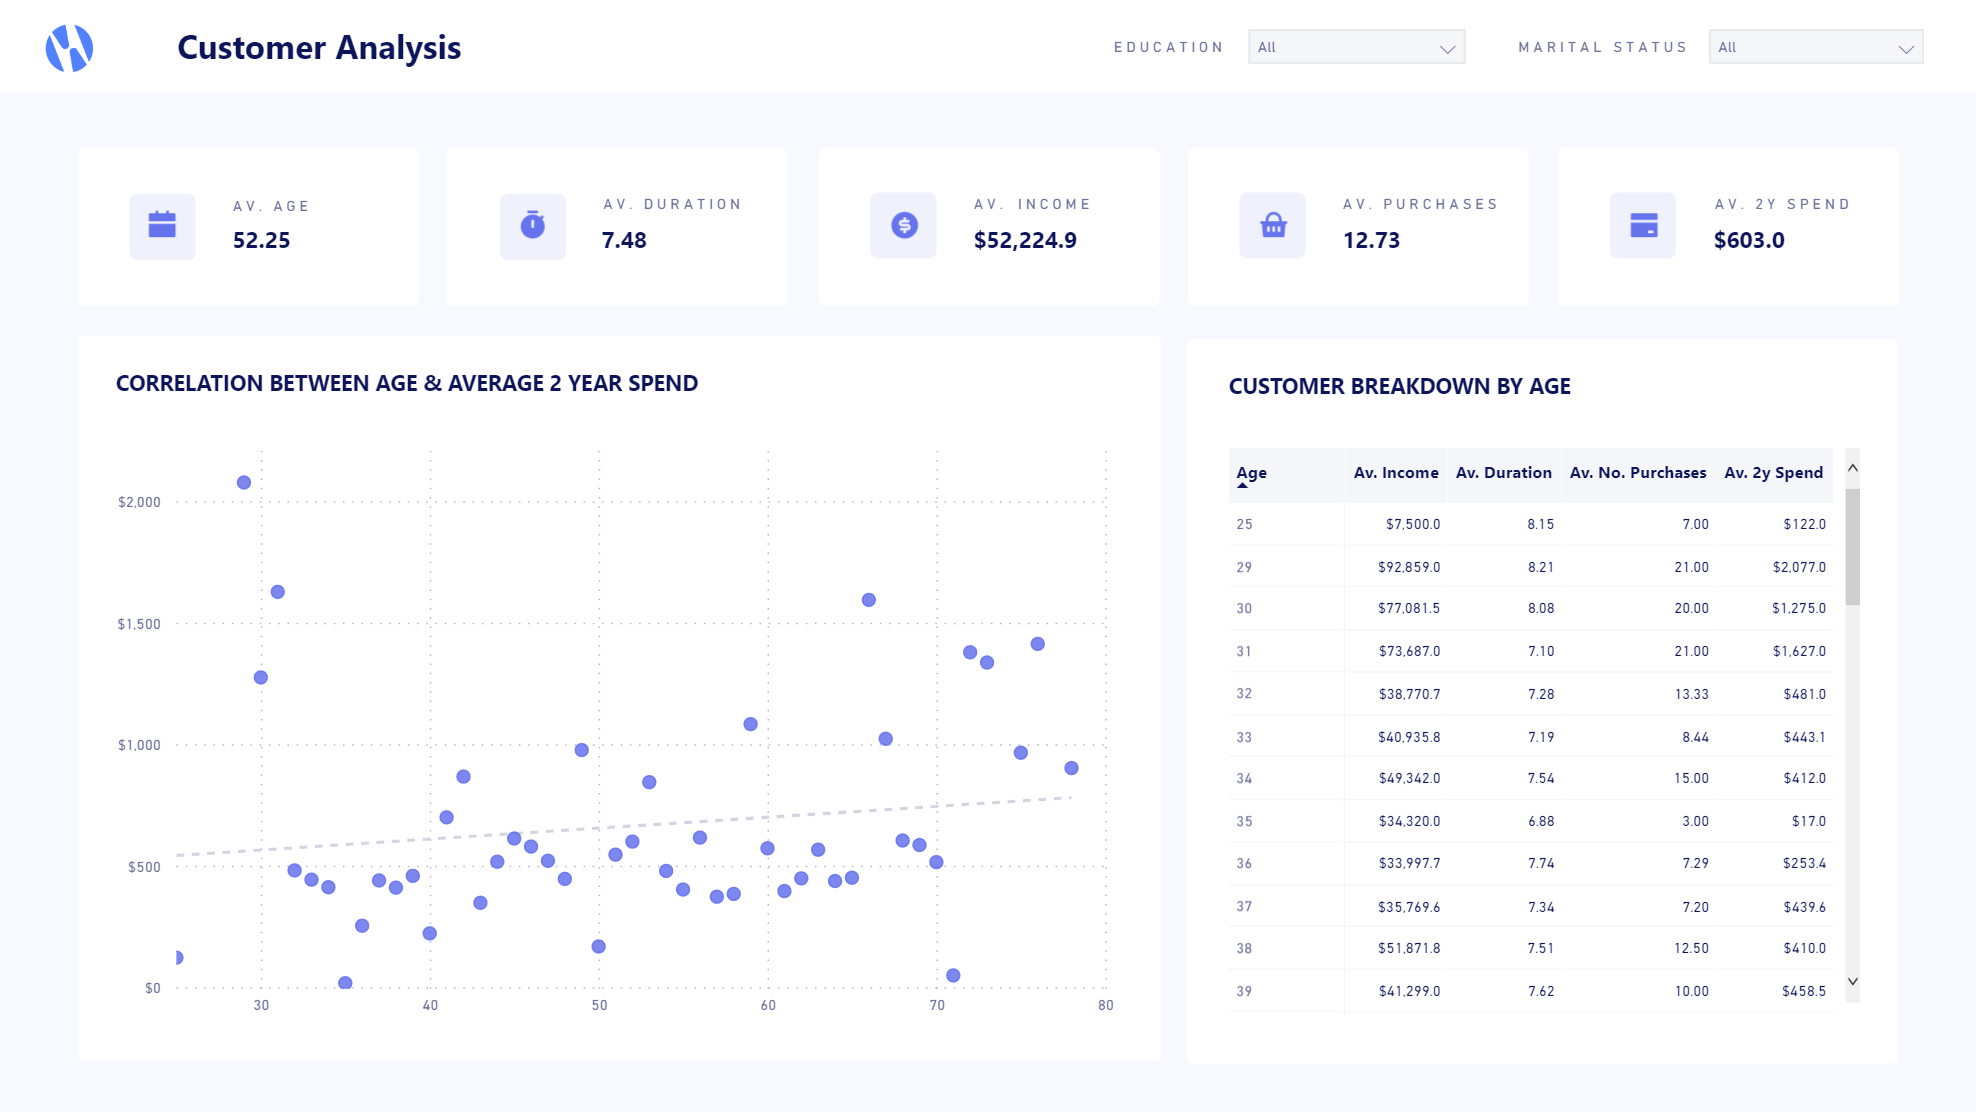1976x1112 pixels.
Task: Click the blue globe logo icon
Action: click(69, 48)
